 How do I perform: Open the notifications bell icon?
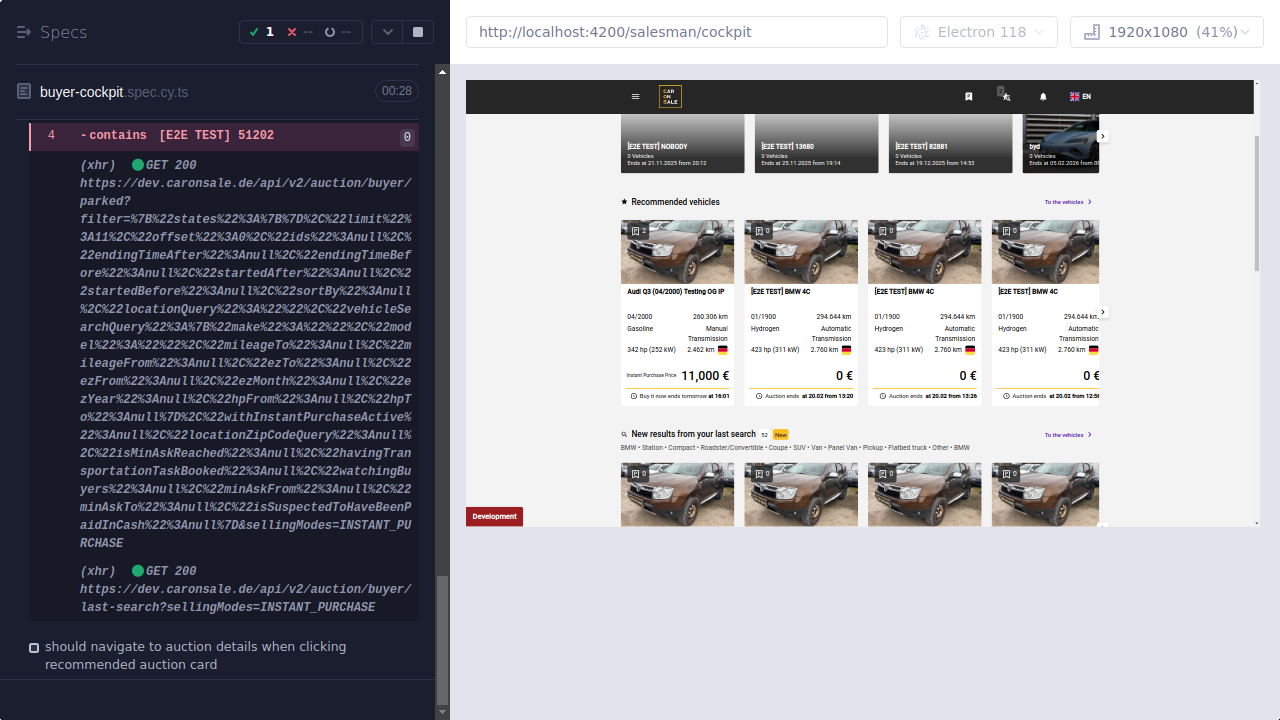[1043, 96]
